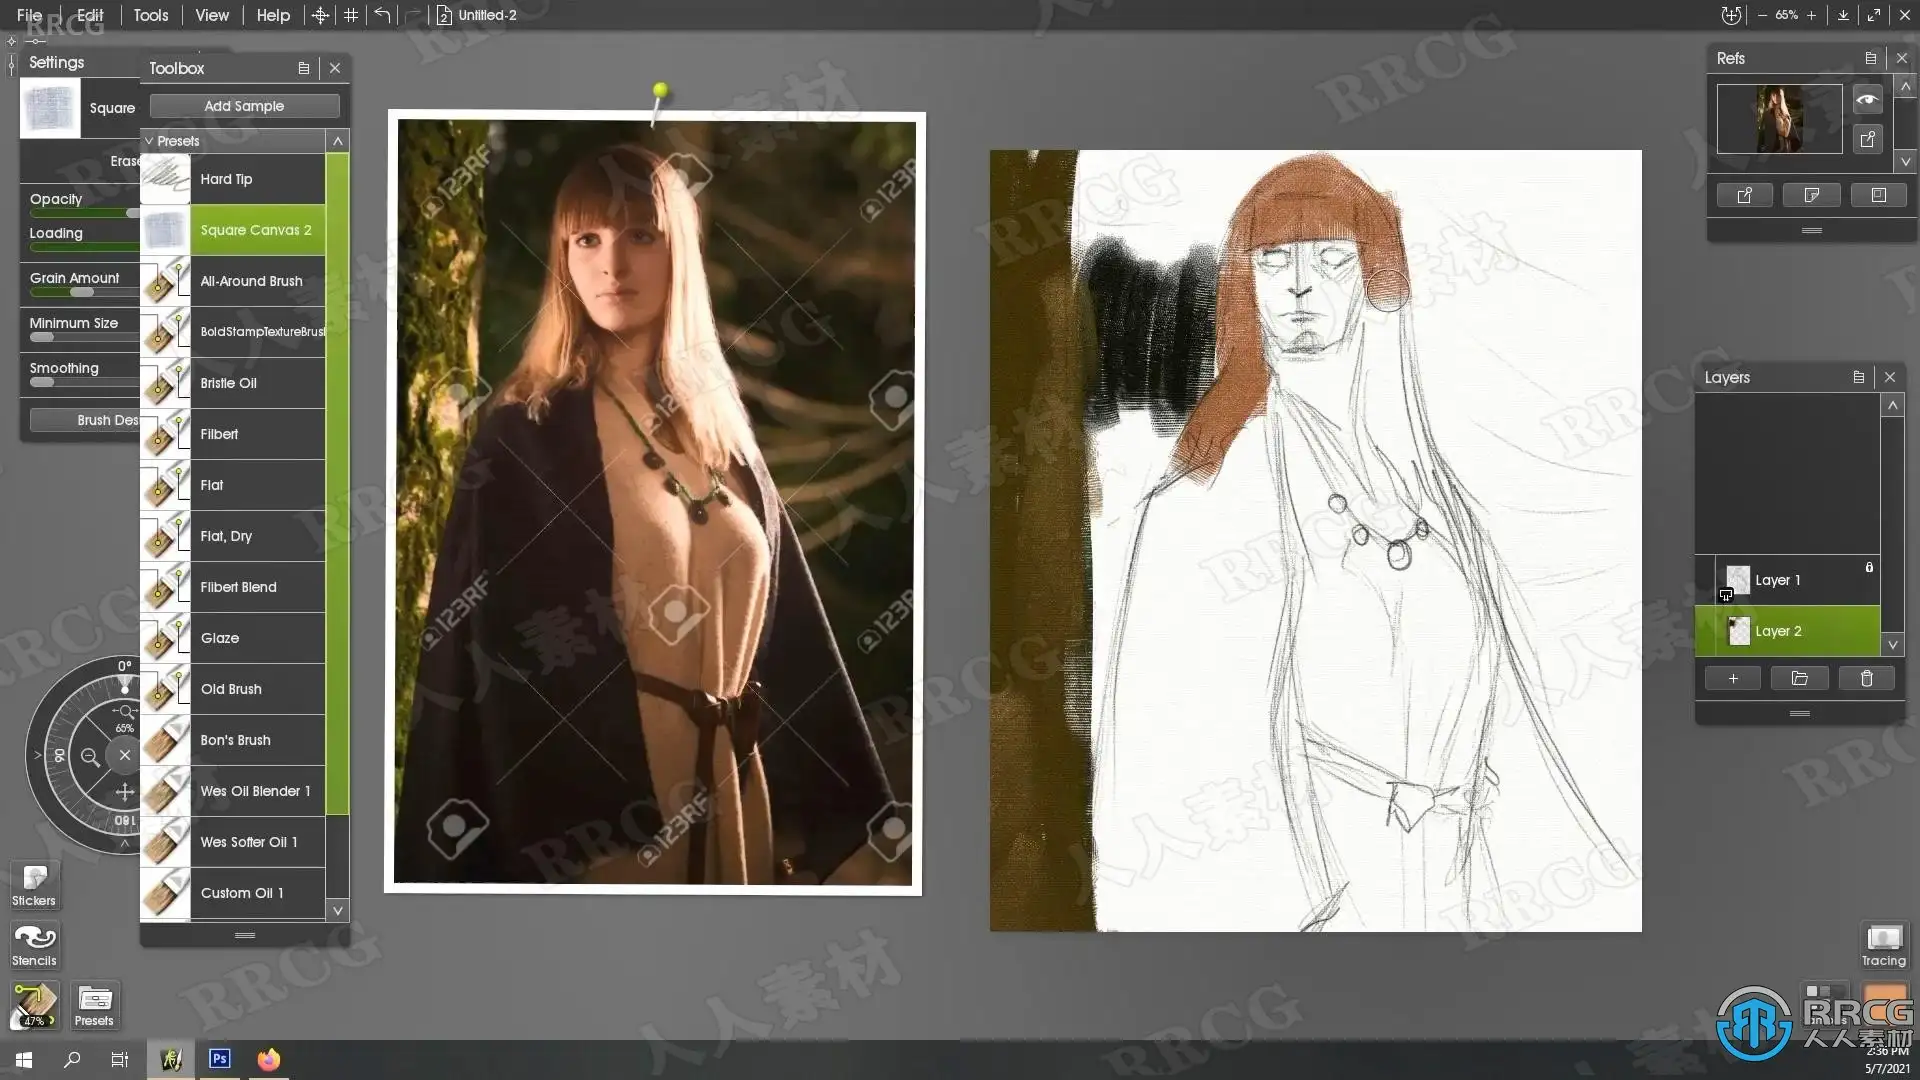Click the zoom out magnifier on canvas positioner
The image size is (1920, 1080).
(90, 757)
